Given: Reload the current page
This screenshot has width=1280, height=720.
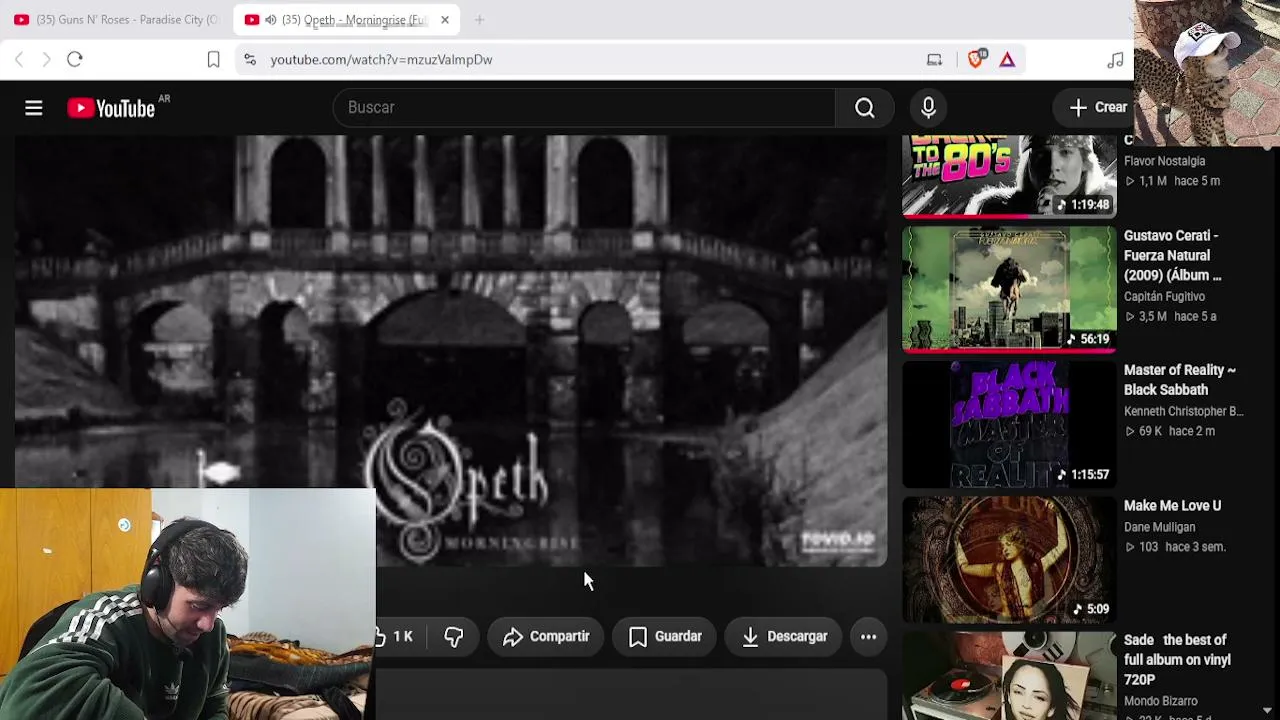Looking at the screenshot, I should point(75,60).
